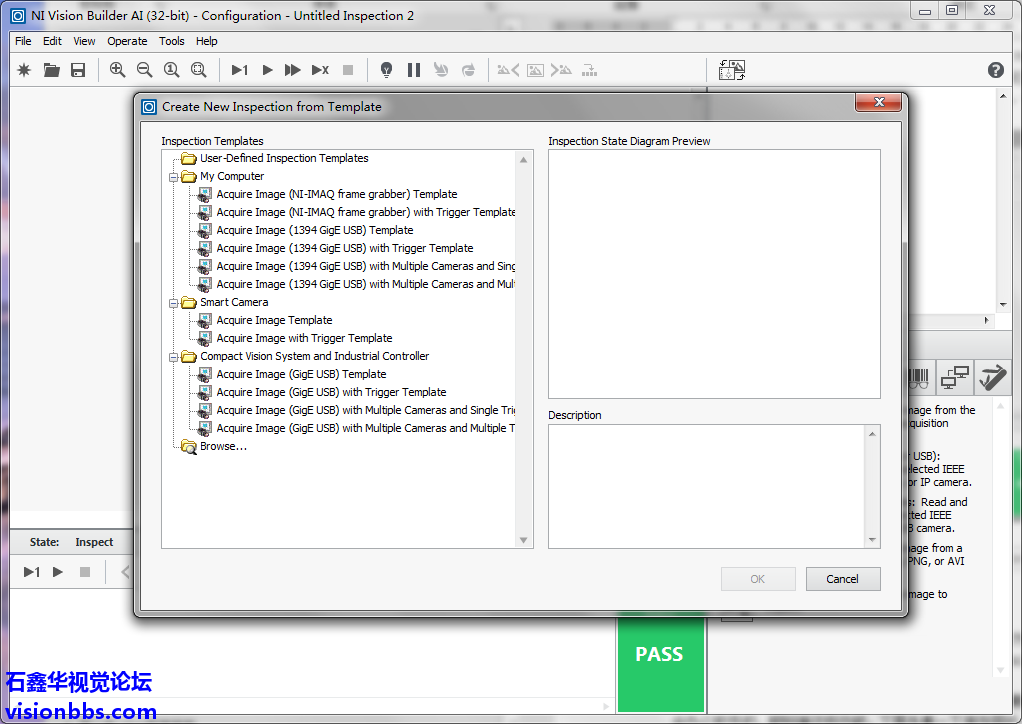Click the Cancel button in the dialog
This screenshot has height=724, width=1022.
tap(842, 579)
